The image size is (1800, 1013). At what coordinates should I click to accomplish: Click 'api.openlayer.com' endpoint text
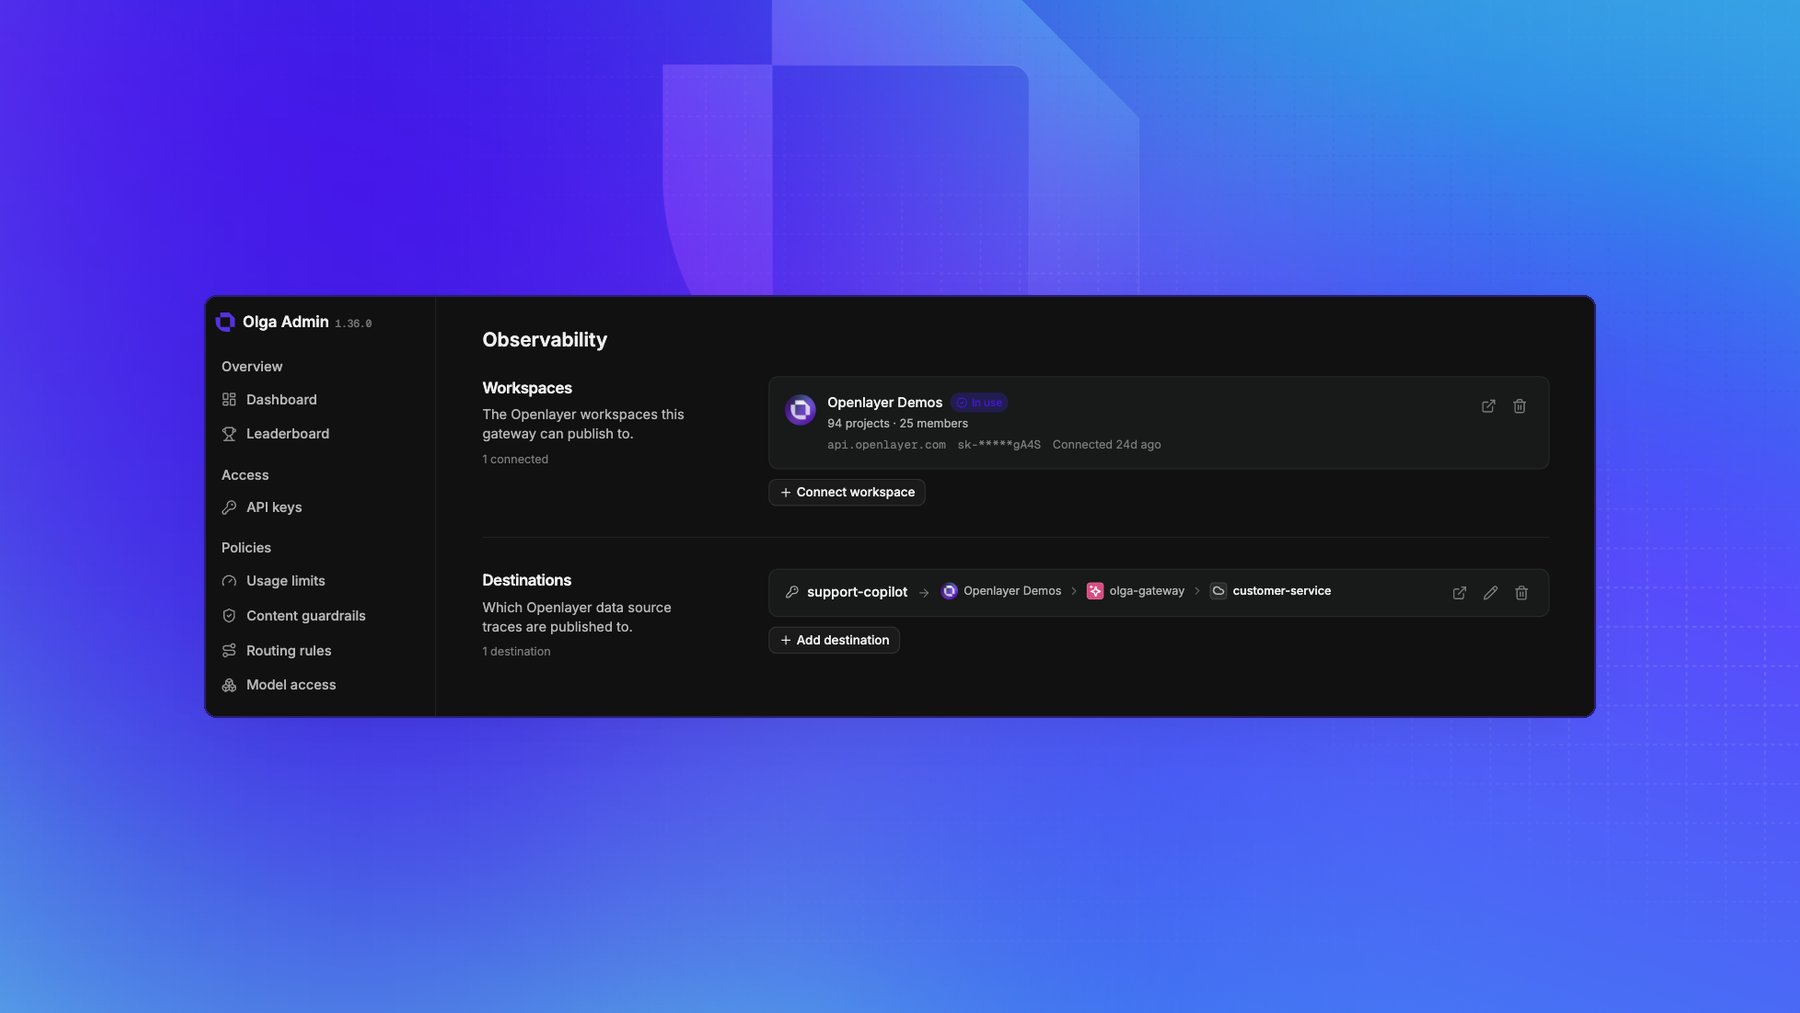[886, 445]
